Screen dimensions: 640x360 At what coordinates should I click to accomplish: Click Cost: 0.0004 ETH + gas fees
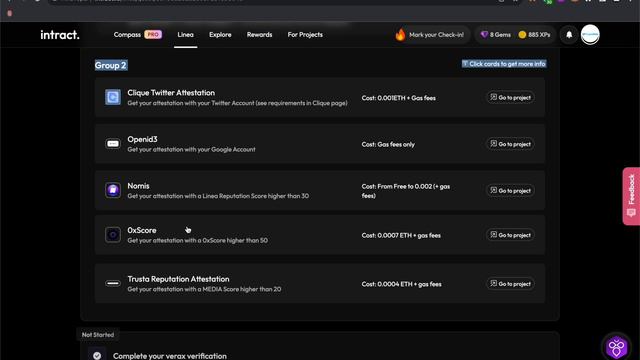(x=401, y=284)
